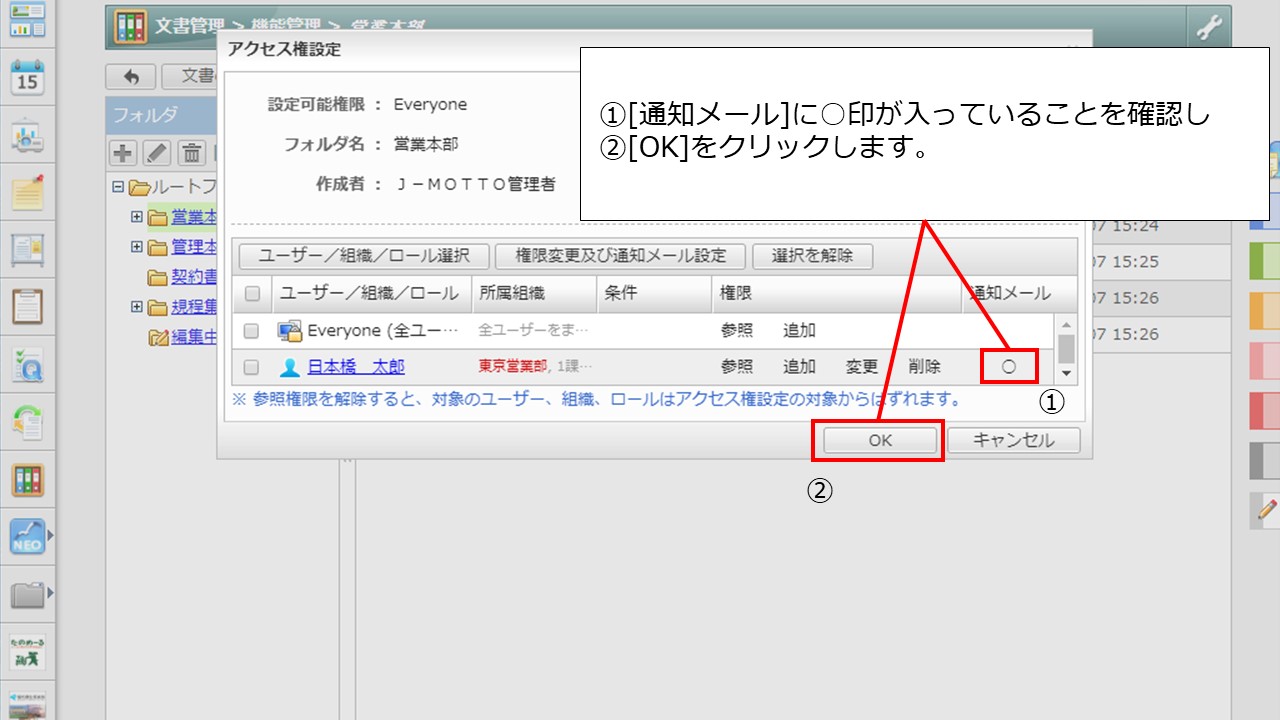Click the edit folder pencil icon
The width and height of the screenshot is (1280, 720).
point(157,153)
